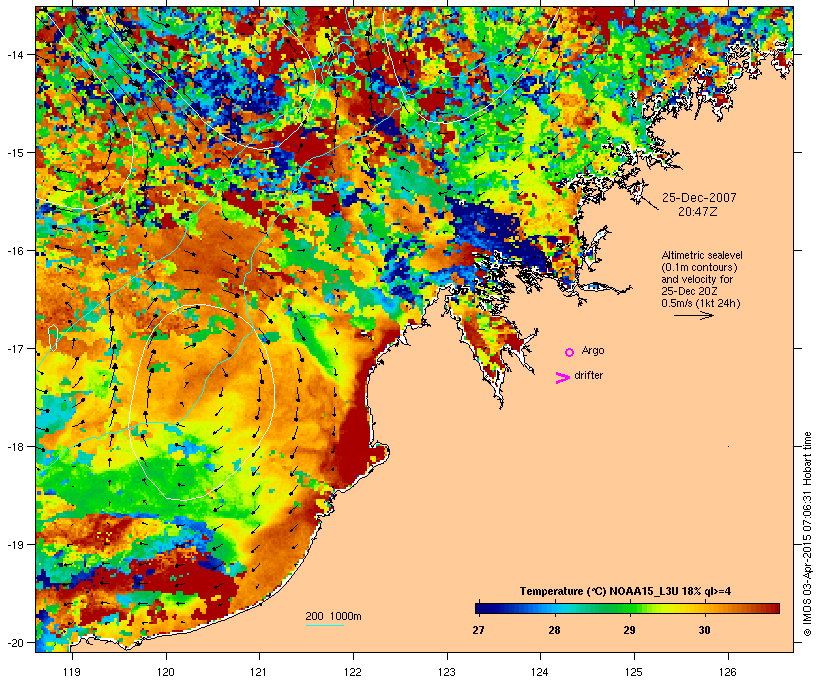820x680 pixels.
Task: Click the cyan 200 1000m depth contour line sample
Action: [325, 625]
